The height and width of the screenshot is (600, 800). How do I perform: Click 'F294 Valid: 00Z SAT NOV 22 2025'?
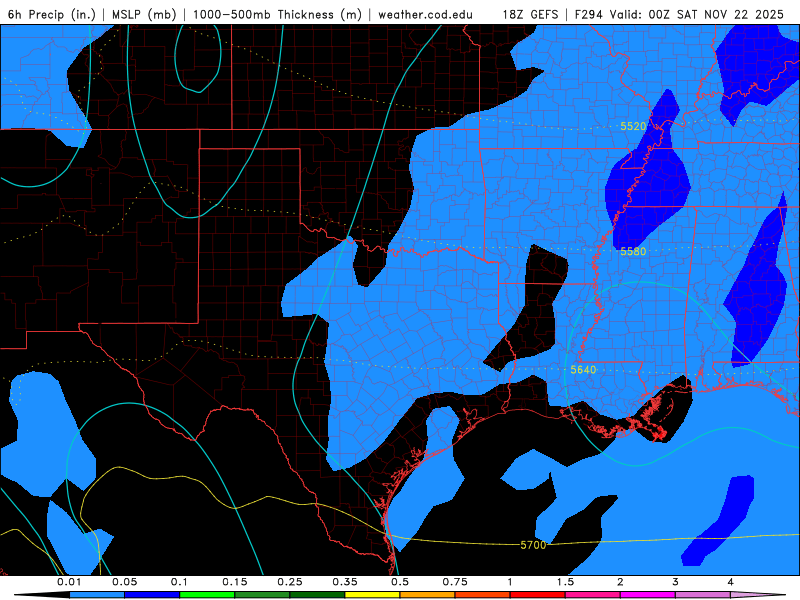pos(679,14)
